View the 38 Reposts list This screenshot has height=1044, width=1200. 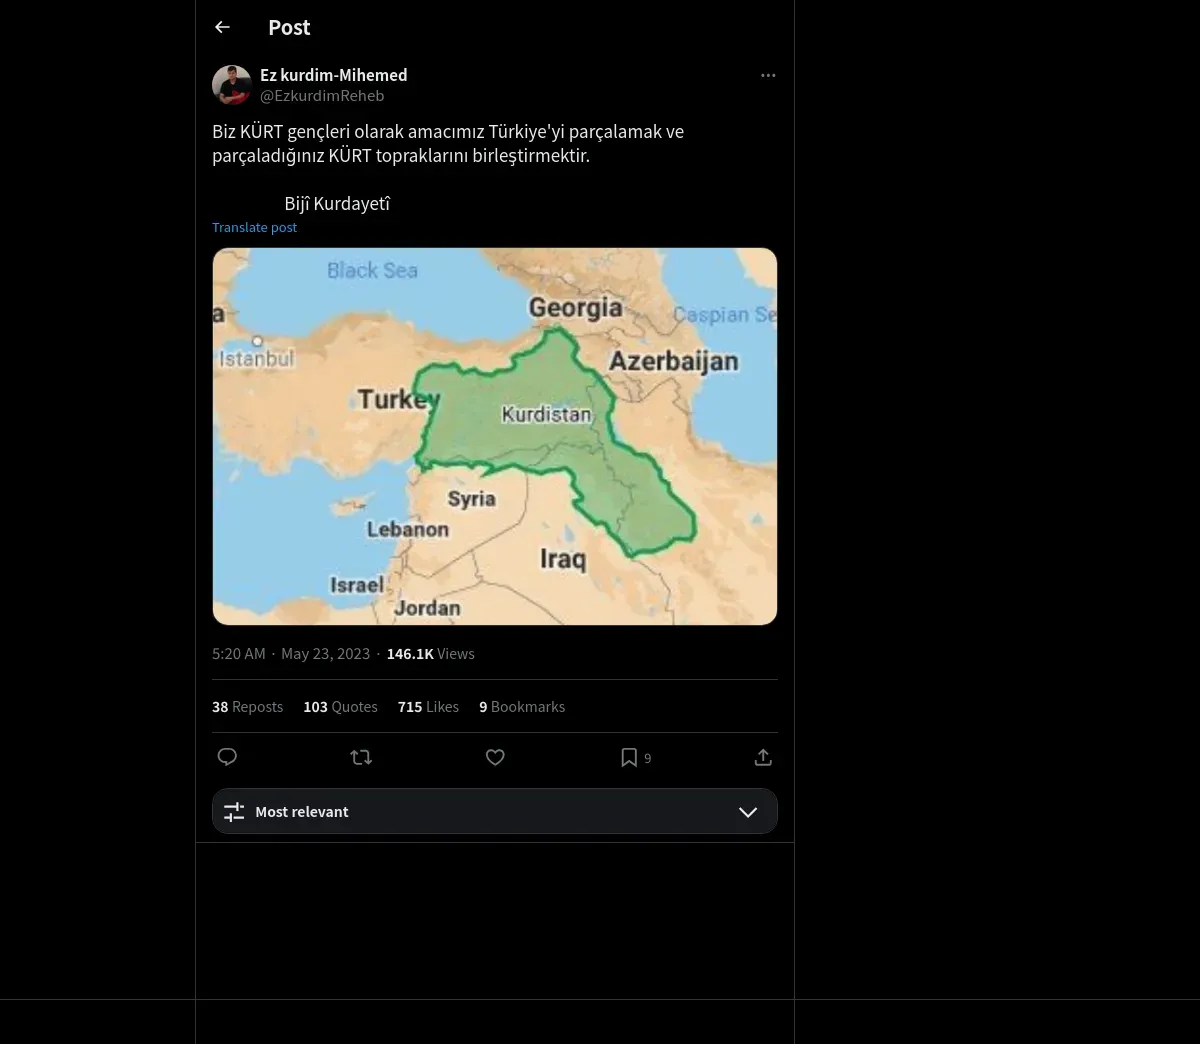point(247,707)
